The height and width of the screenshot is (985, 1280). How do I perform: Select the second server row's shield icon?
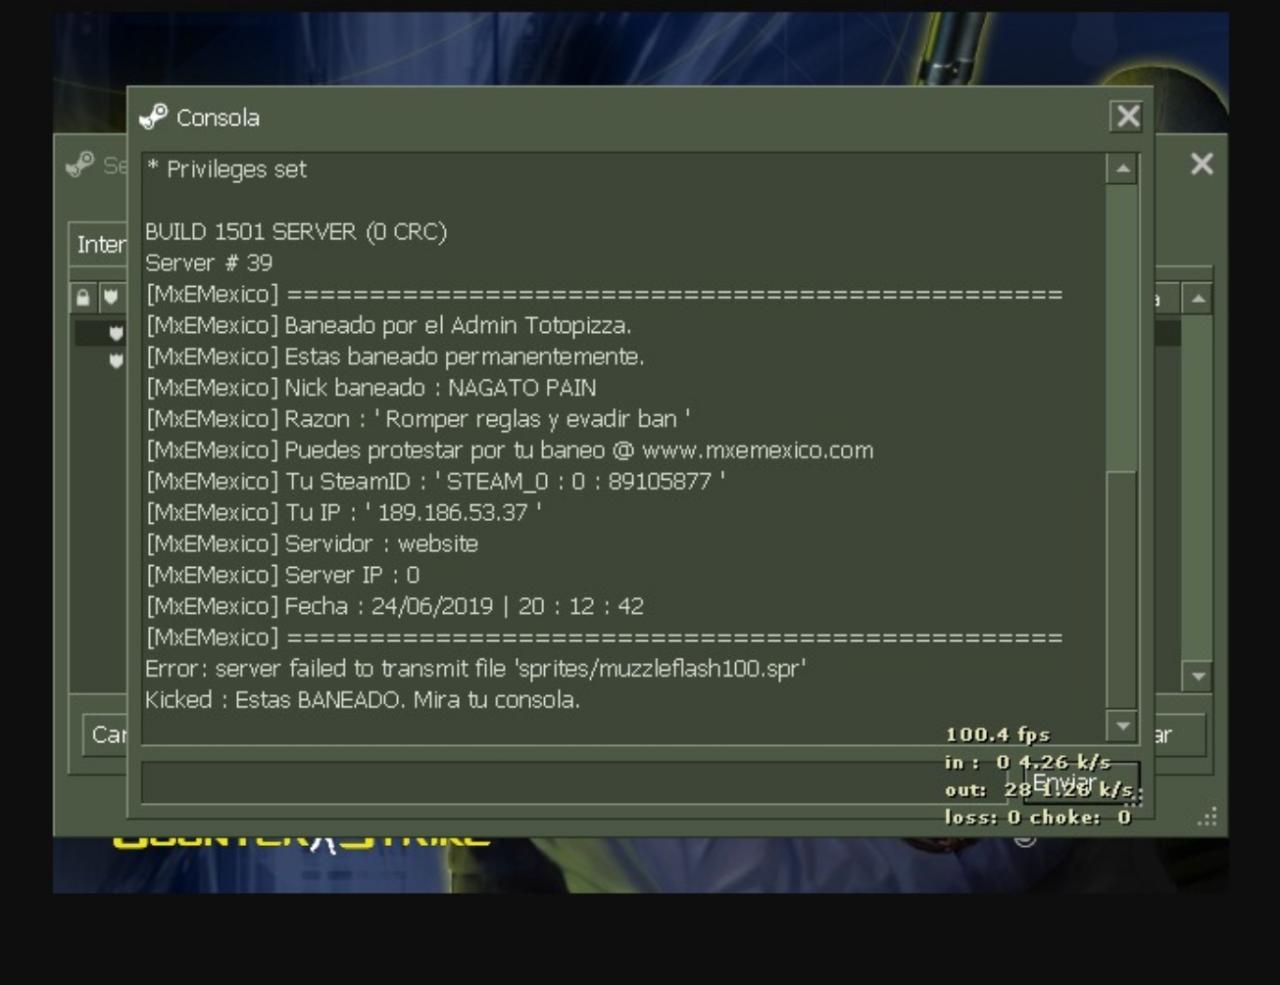pyautogui.click(x=116, y=359)
